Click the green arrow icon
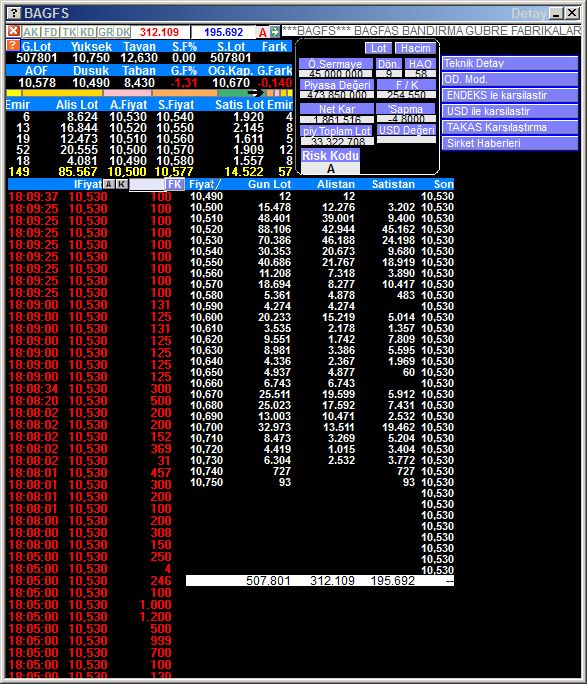587x684 pixels. (275, 32)
